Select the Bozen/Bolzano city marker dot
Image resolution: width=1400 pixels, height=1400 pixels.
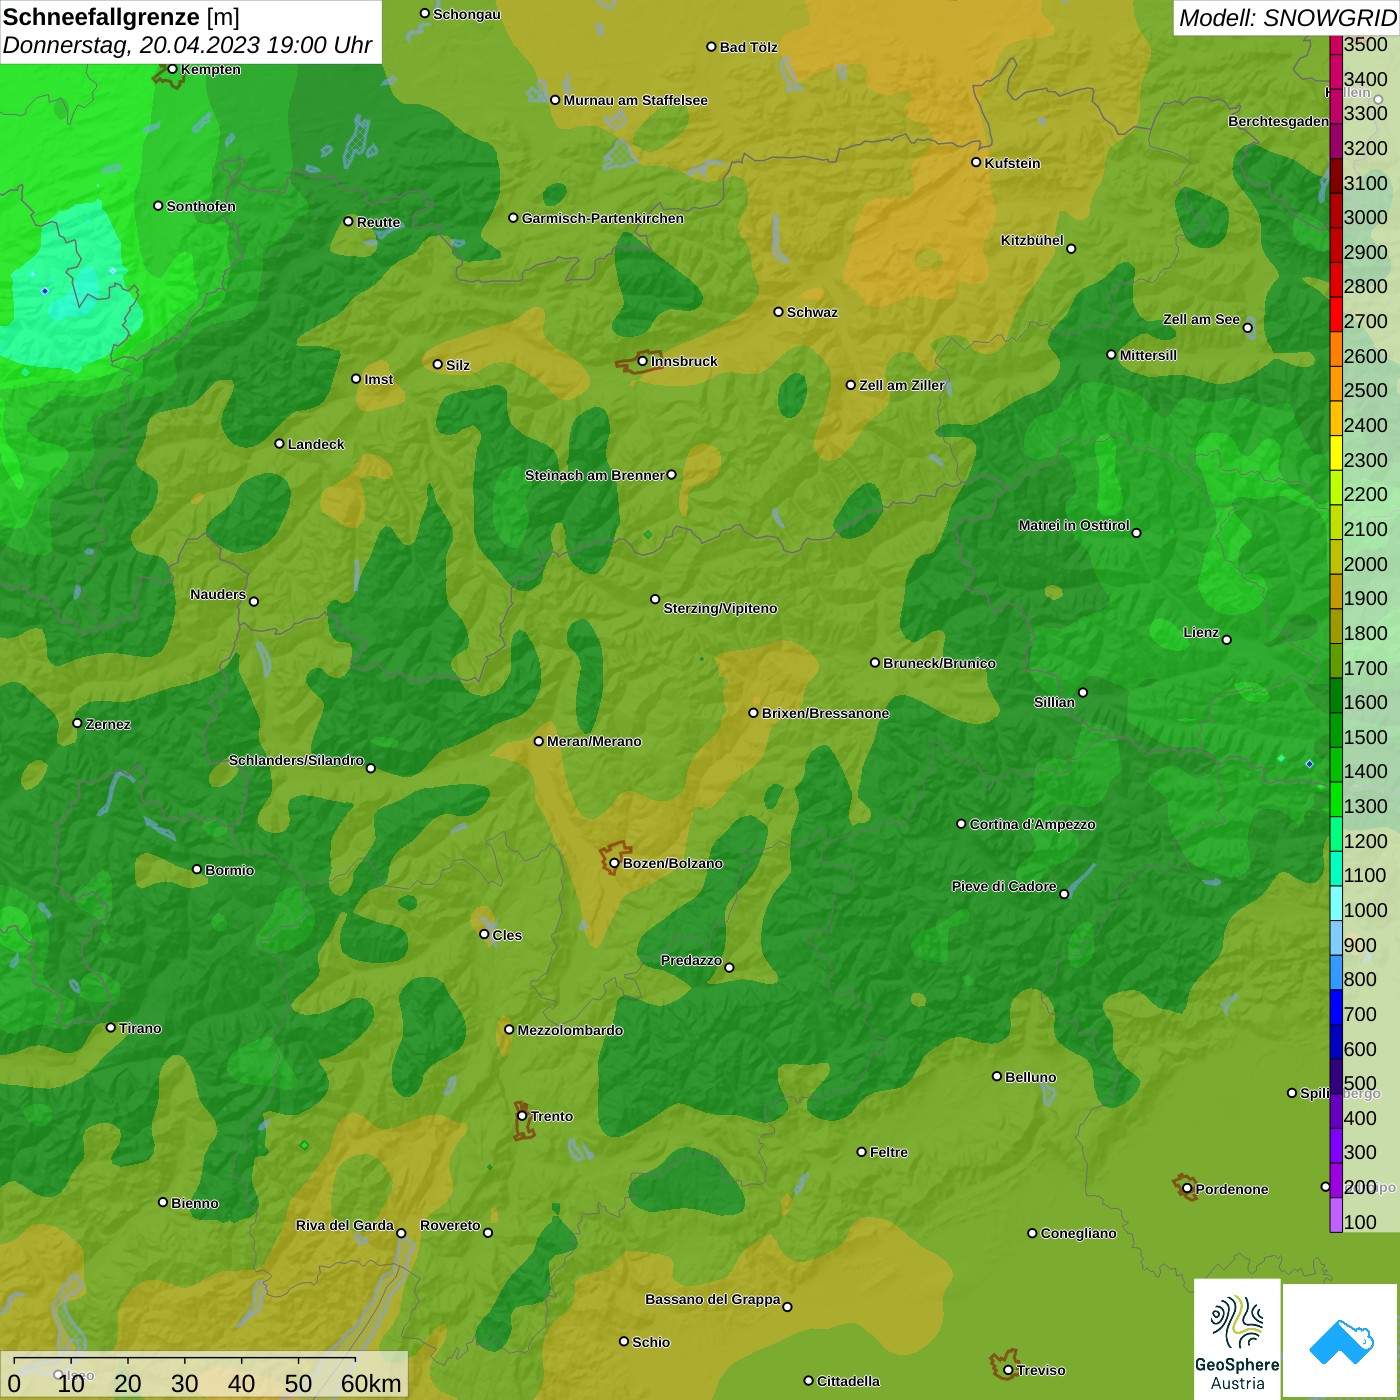point(614,863)
